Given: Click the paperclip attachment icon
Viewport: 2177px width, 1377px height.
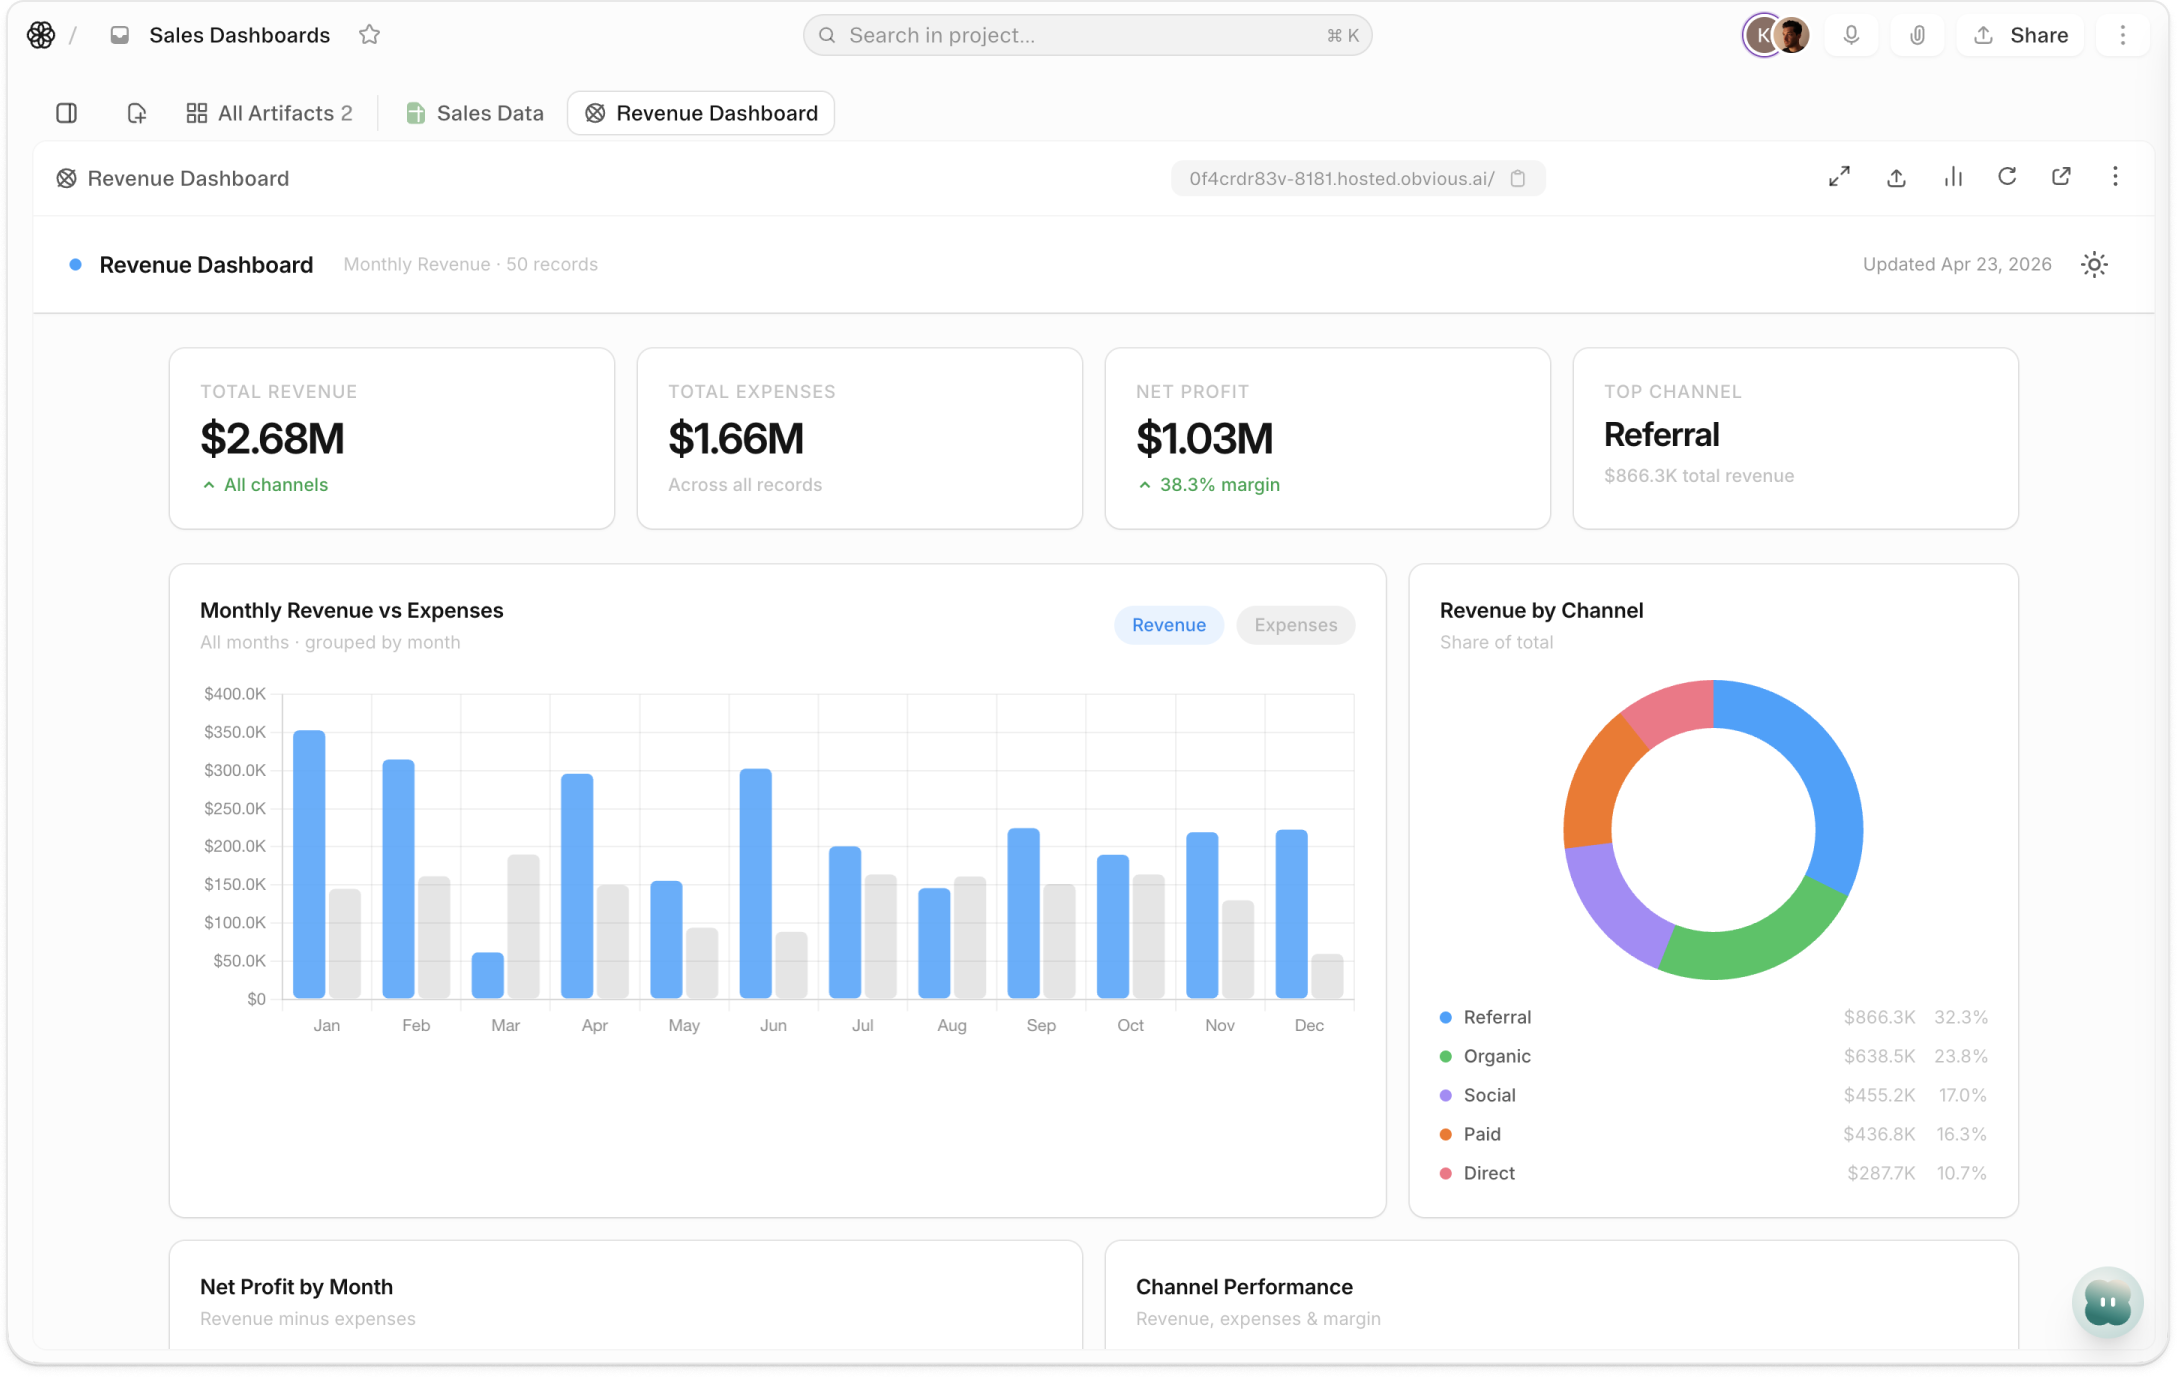Looking at the screenshot, I should point(1917,35).
